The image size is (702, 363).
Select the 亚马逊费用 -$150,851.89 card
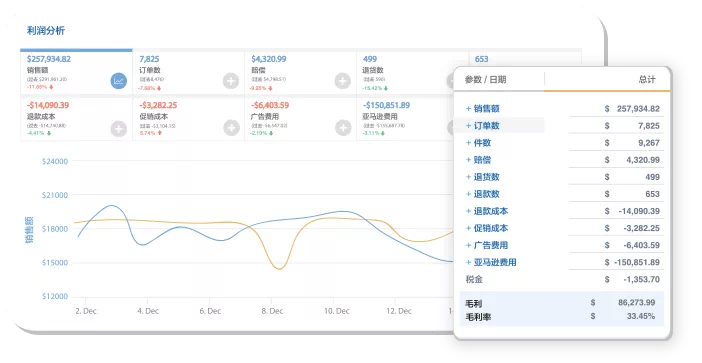405,119
